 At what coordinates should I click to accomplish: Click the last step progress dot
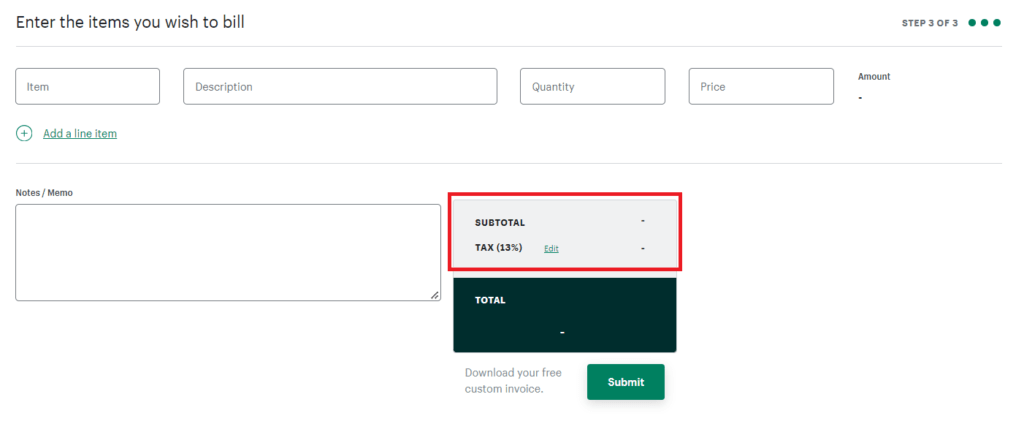click(x=997, y=23)
